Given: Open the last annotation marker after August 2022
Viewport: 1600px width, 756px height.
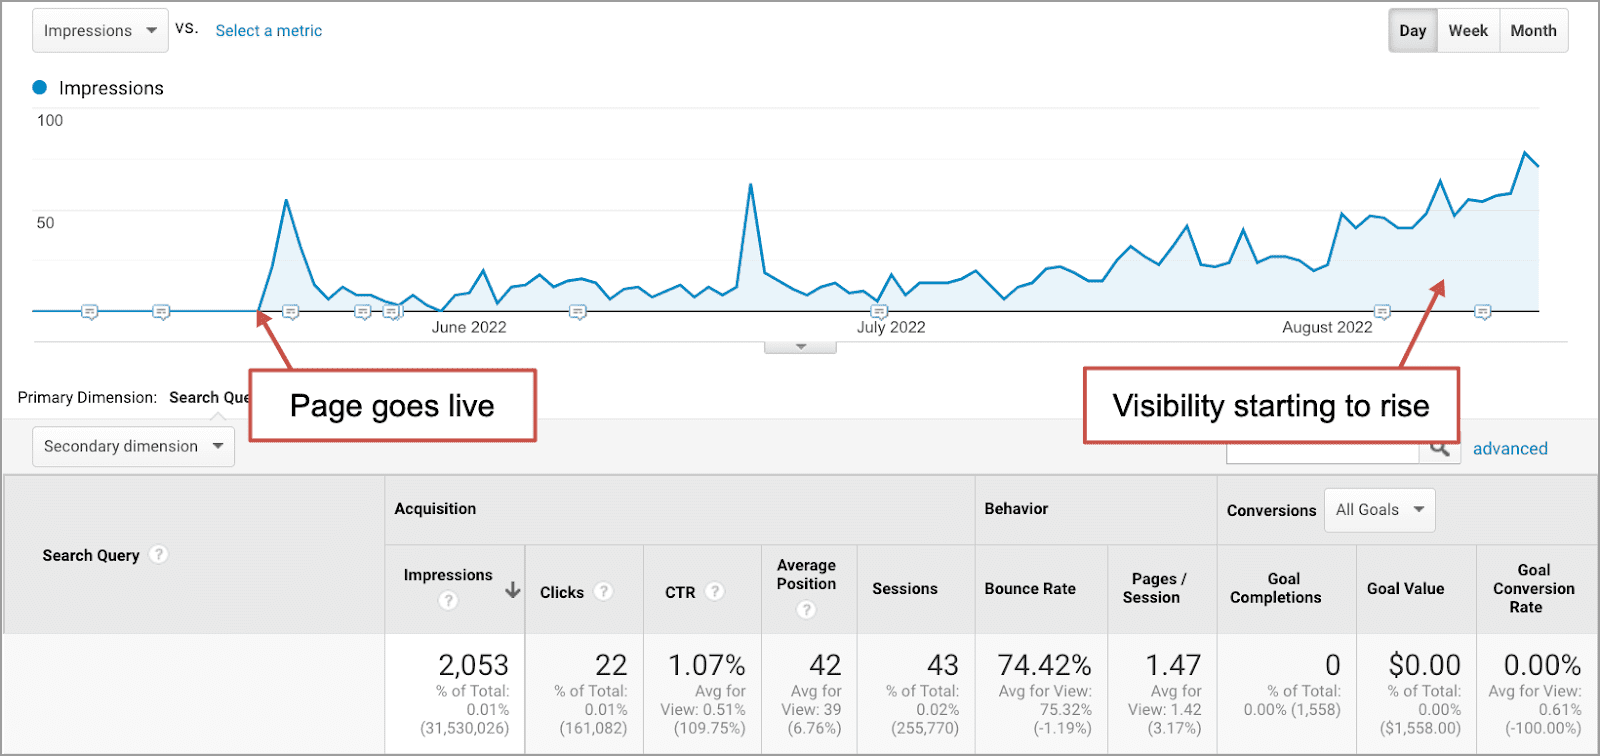Looking at the screenshot, I should [x=1483, y=312].
